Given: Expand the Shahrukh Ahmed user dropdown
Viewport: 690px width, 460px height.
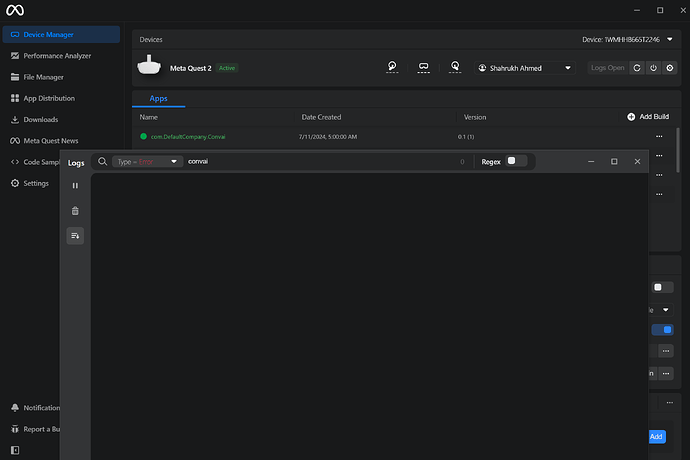Looking at the screenshot, I should click(525, 68).
